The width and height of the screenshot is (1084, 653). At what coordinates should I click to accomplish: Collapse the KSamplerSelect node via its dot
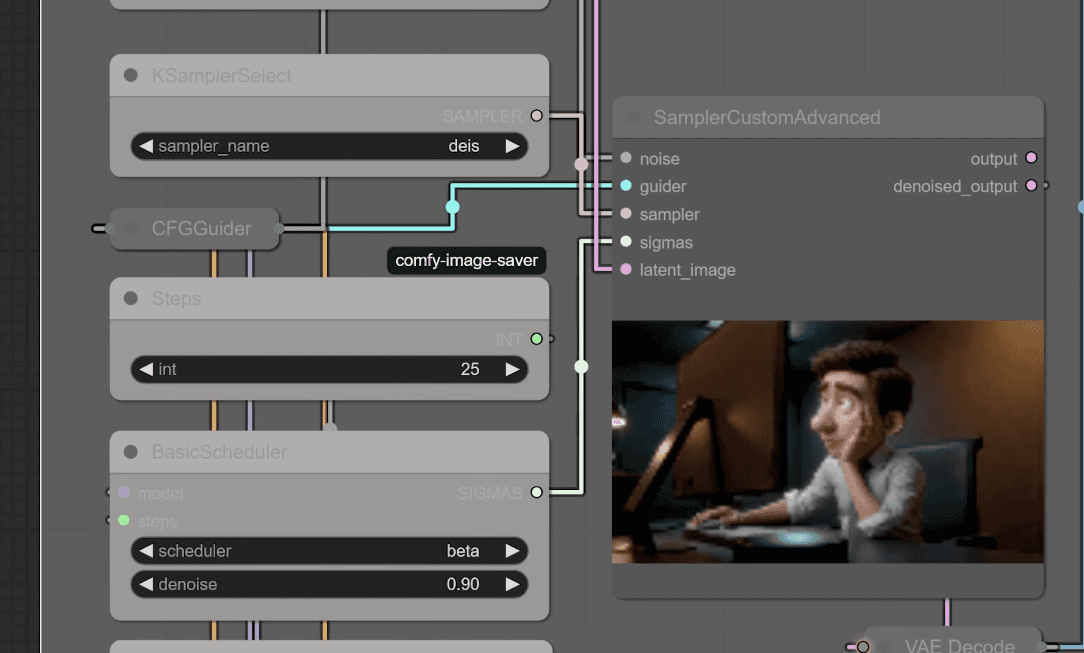pos(131,75)
